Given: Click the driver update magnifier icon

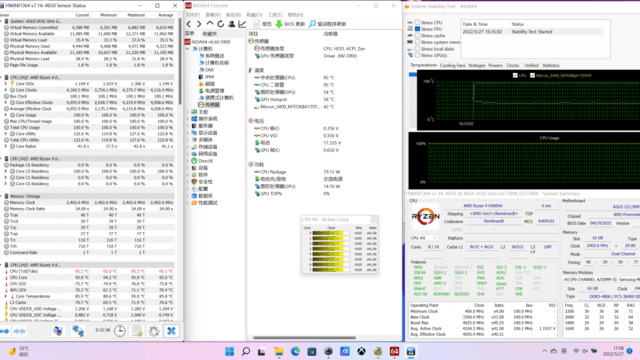Looking at the screenshot, I should [x=312, y=24].
